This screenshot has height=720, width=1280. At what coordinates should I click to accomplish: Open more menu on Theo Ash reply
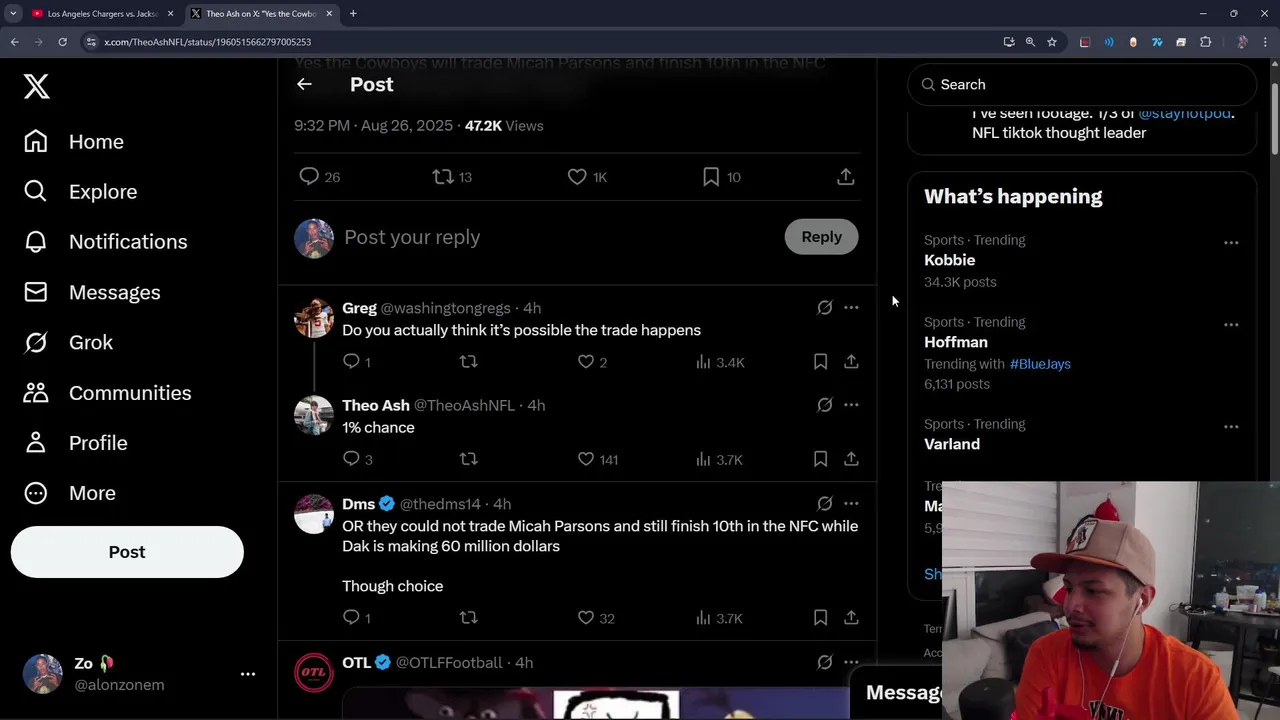click(x=851, y=405)
